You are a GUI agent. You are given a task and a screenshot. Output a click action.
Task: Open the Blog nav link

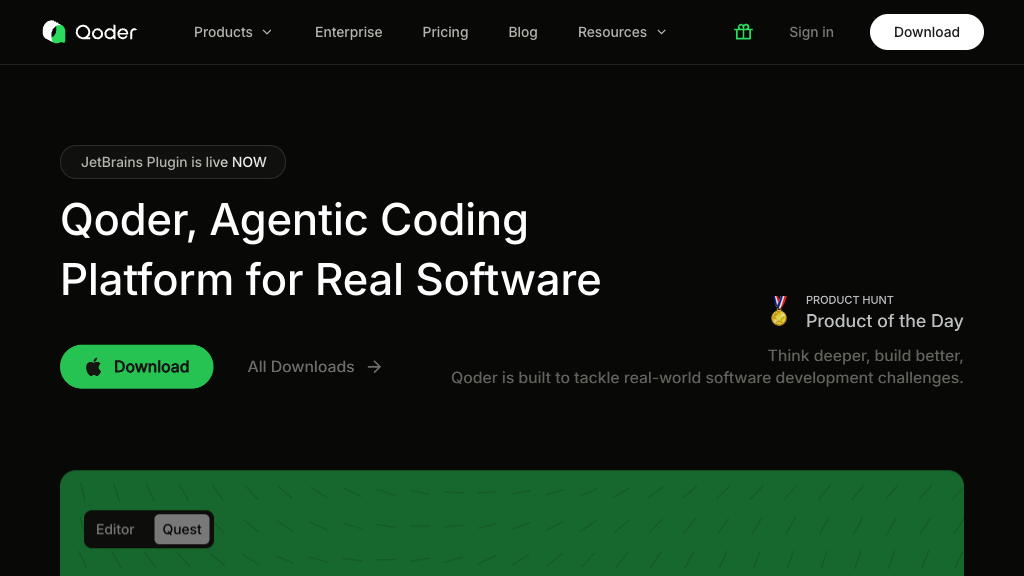523,32
